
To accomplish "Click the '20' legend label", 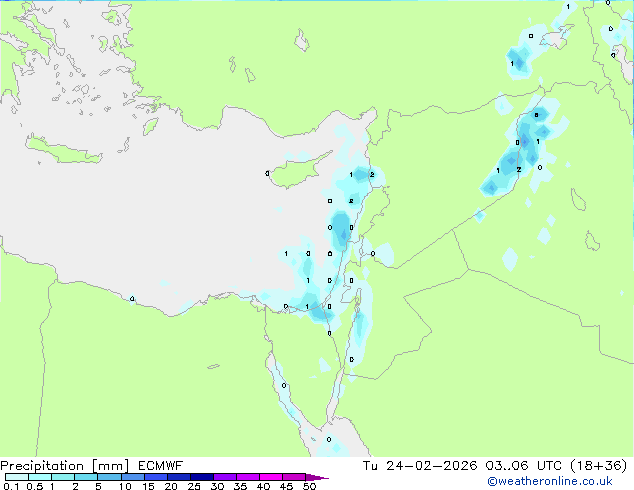I will click(x=171, y=486).
